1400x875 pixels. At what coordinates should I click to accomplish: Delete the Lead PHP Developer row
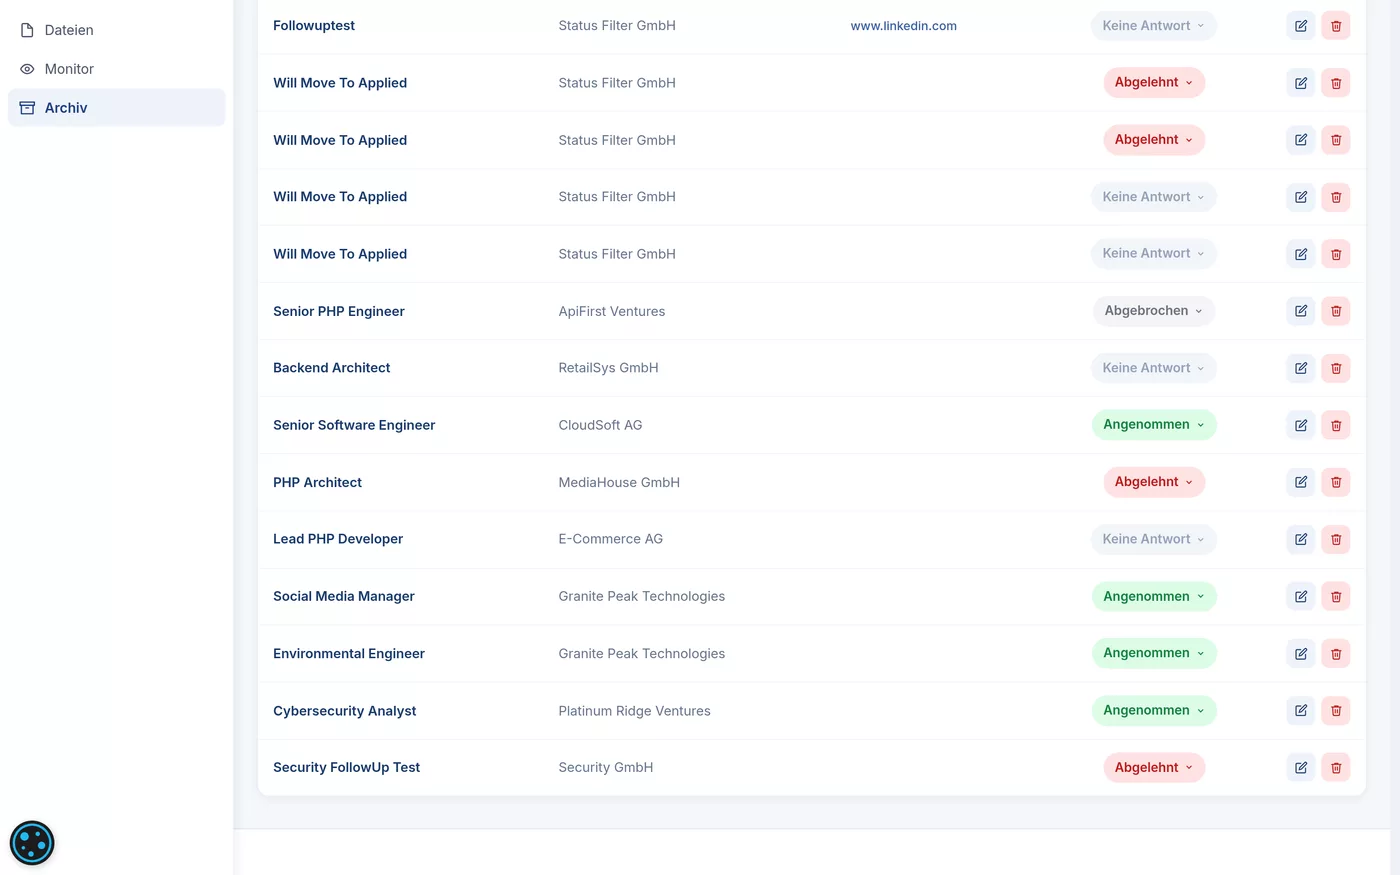tap(1336, 539)
